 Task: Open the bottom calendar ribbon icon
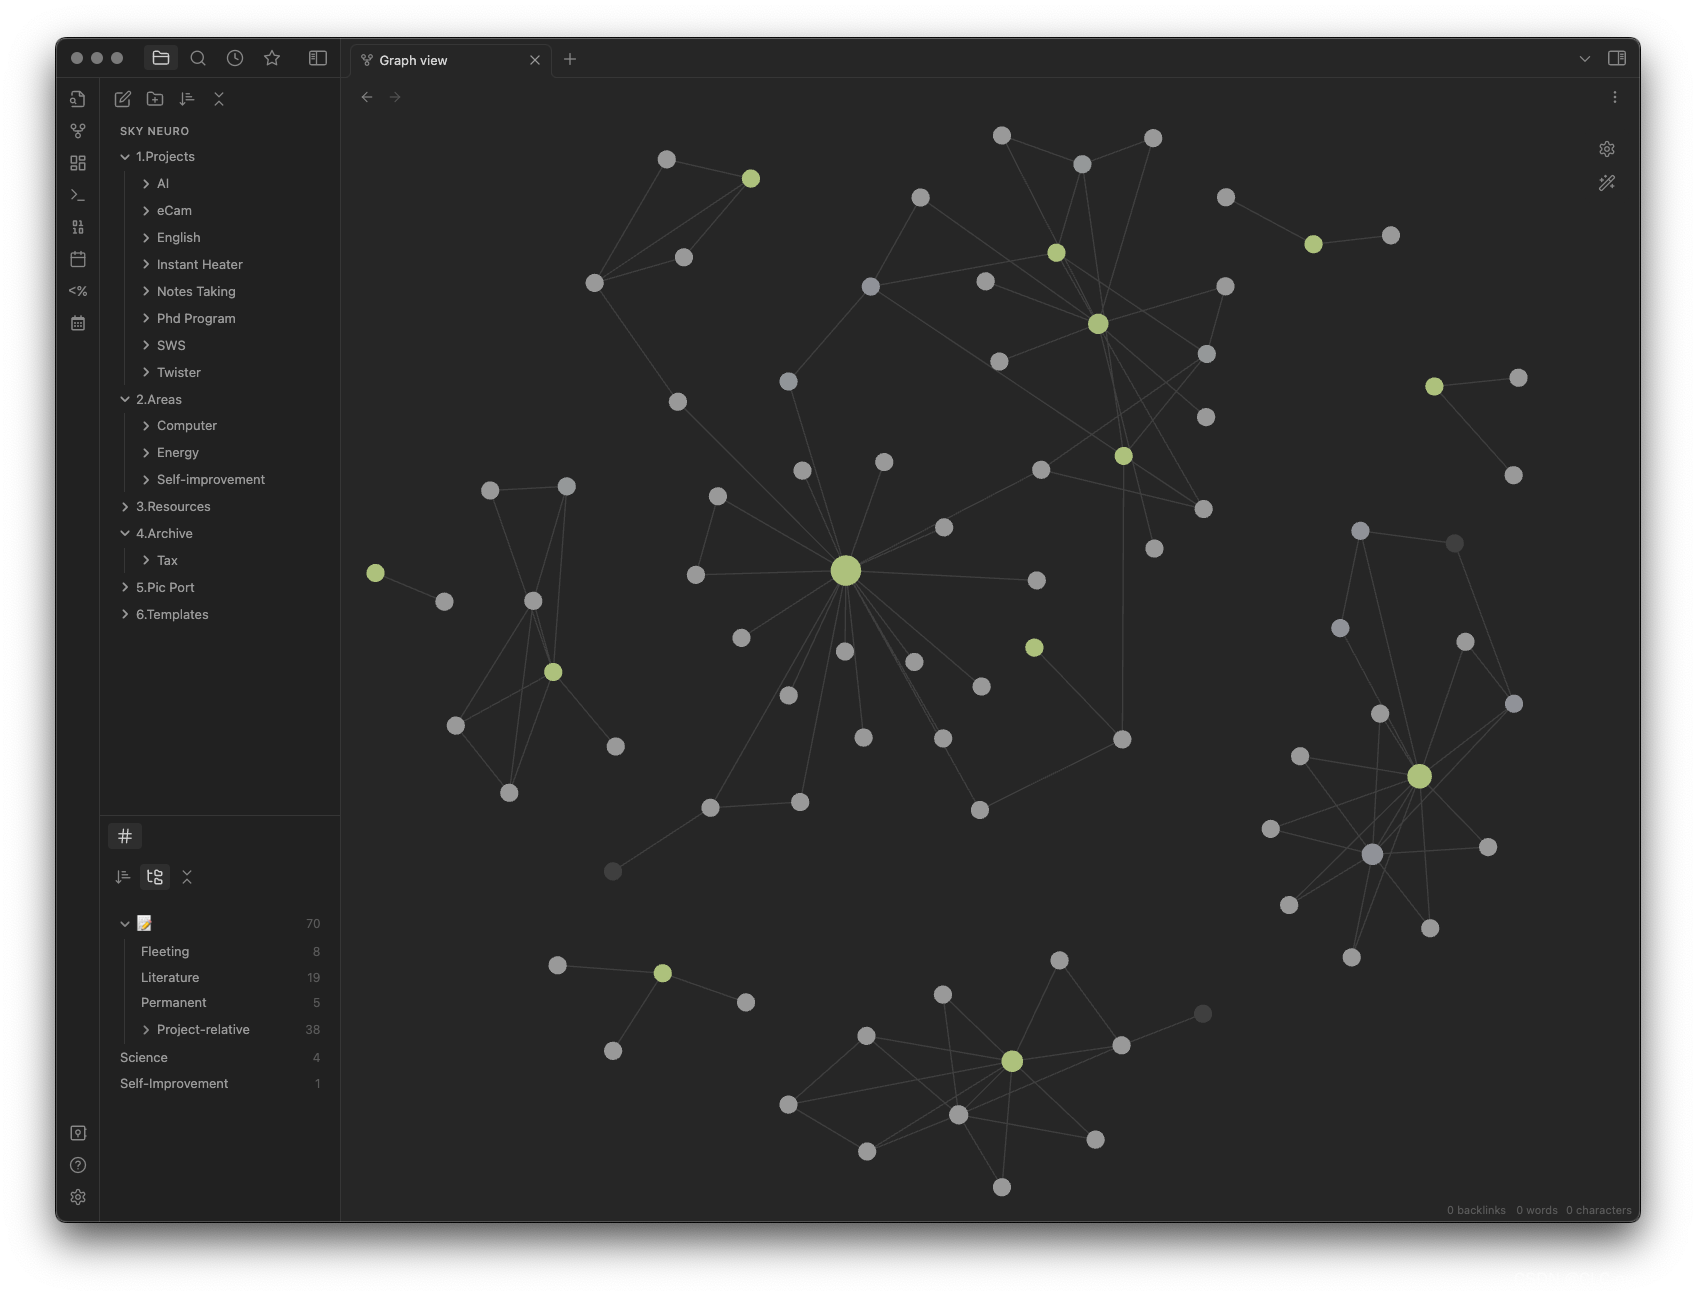coord(78,323)
